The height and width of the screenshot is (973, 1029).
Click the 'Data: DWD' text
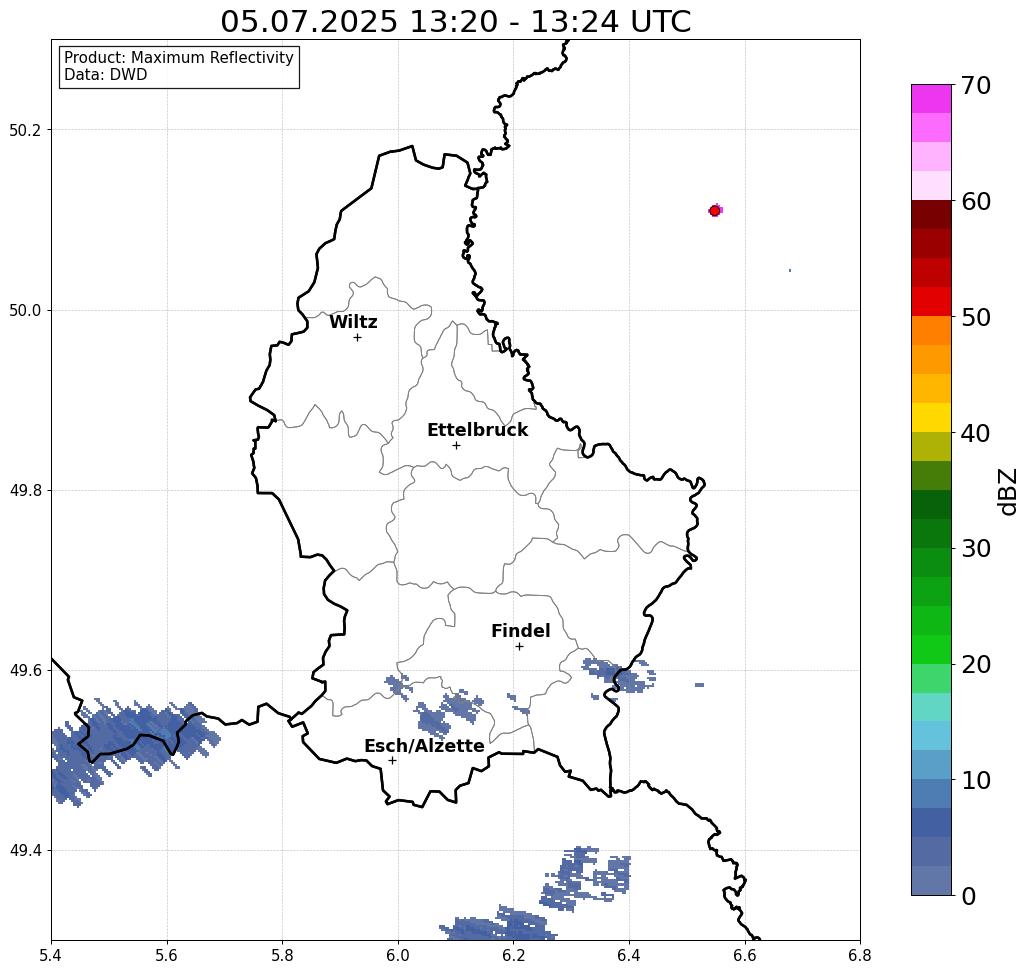106,75
